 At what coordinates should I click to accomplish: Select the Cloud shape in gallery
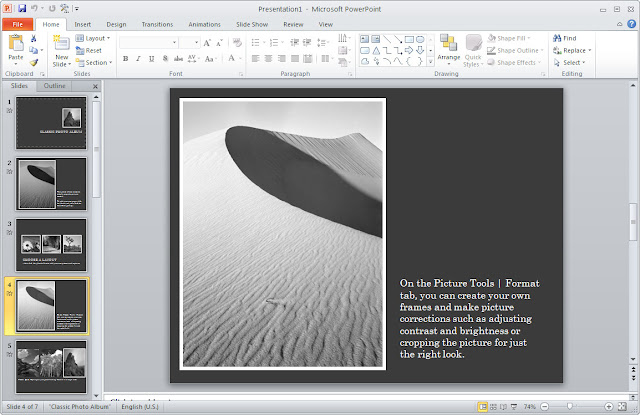tap(364, 62)
